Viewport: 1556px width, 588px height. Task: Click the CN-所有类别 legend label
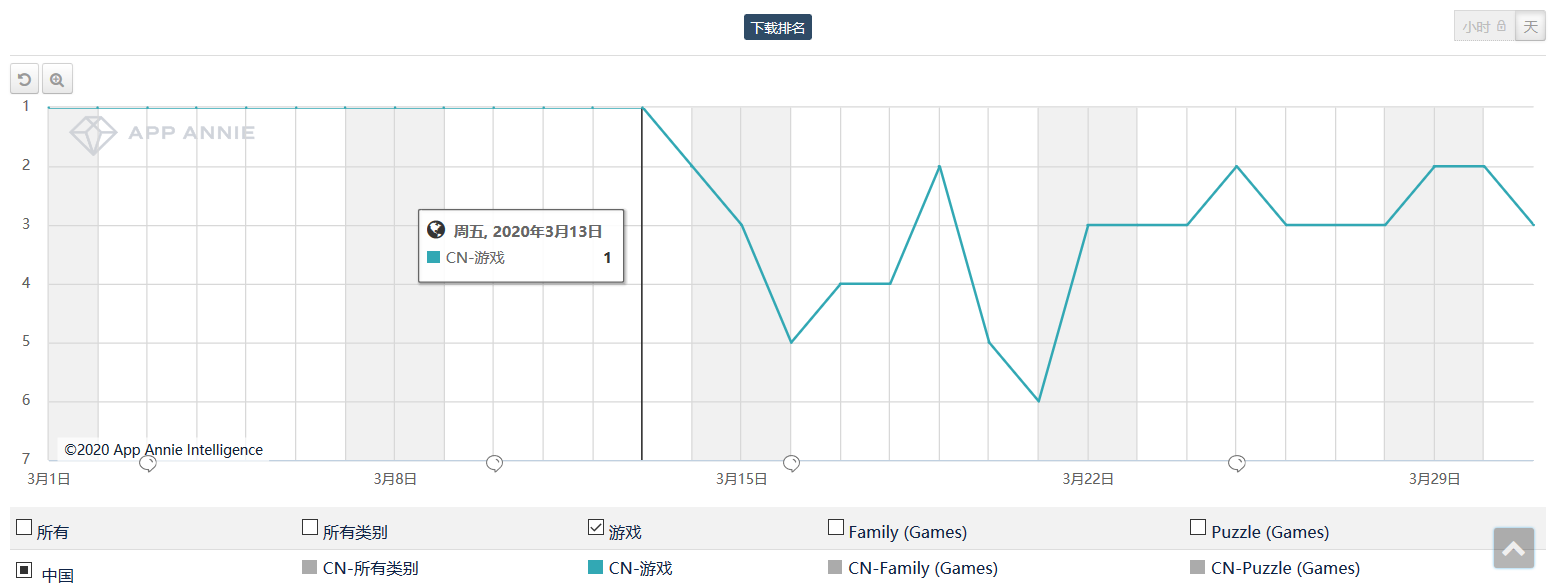coord(370,569)
